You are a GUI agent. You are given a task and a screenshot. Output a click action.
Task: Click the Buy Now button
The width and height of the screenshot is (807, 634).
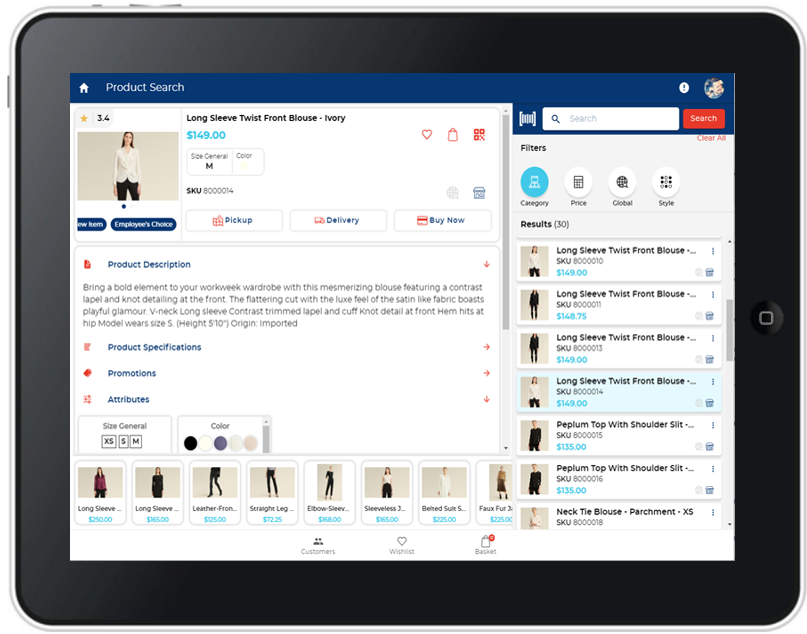pos(443,221)
